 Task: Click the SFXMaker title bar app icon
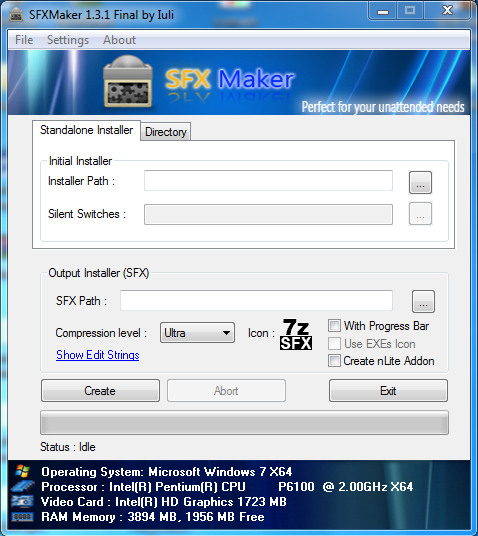(16, 15)
